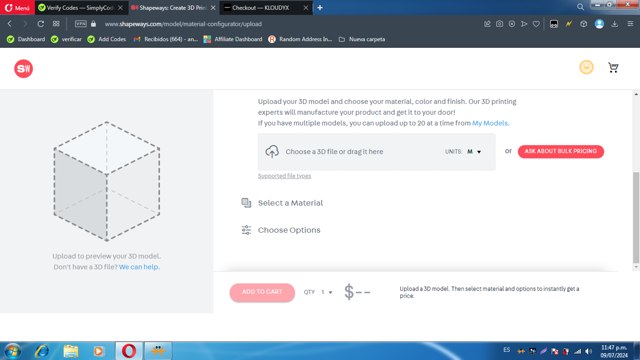Open the Random Address bookmark
640x360 pixels.
pos(300,39)
